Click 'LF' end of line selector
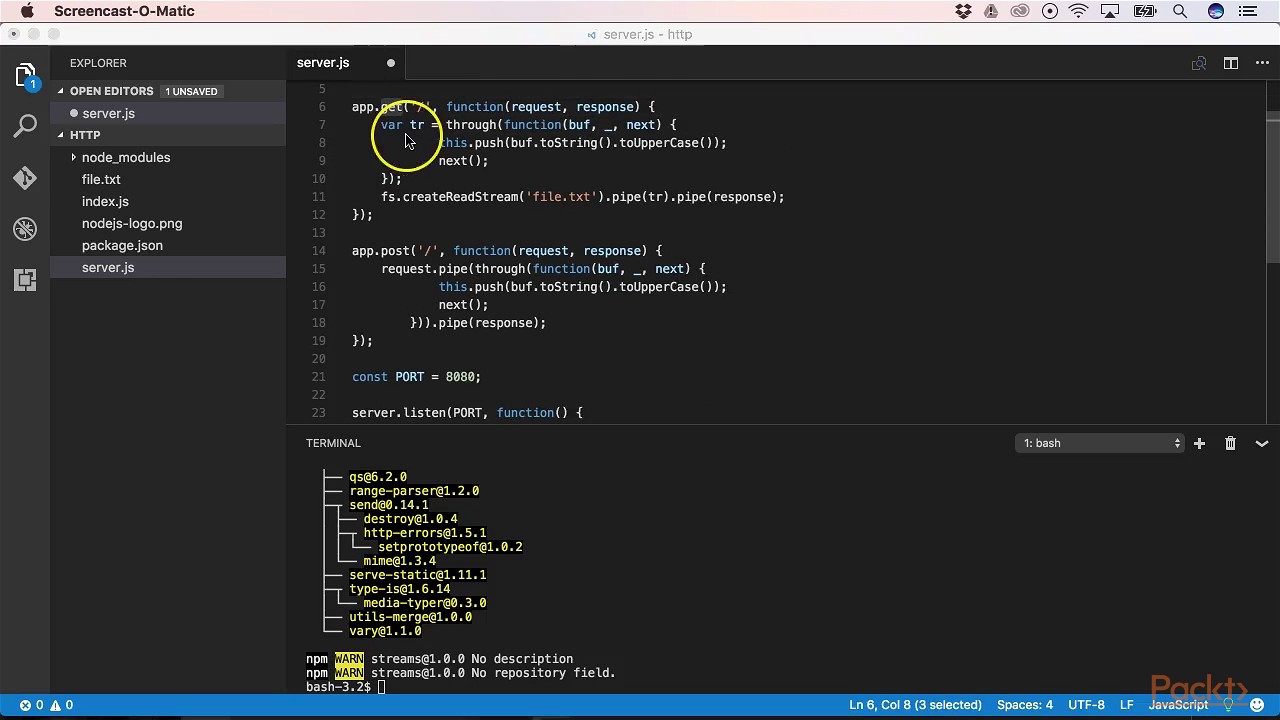Image resolution: width=1280 pixels, height=720 pixels. [x=1127, y=705]
